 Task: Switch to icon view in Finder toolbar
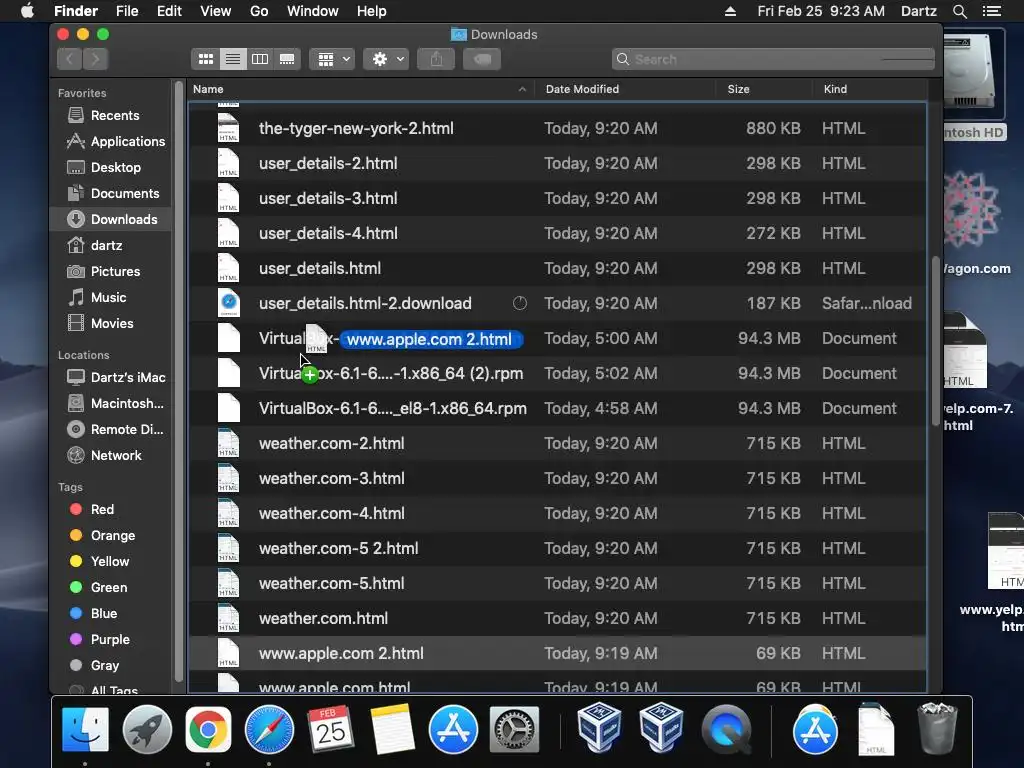[206, 59]
